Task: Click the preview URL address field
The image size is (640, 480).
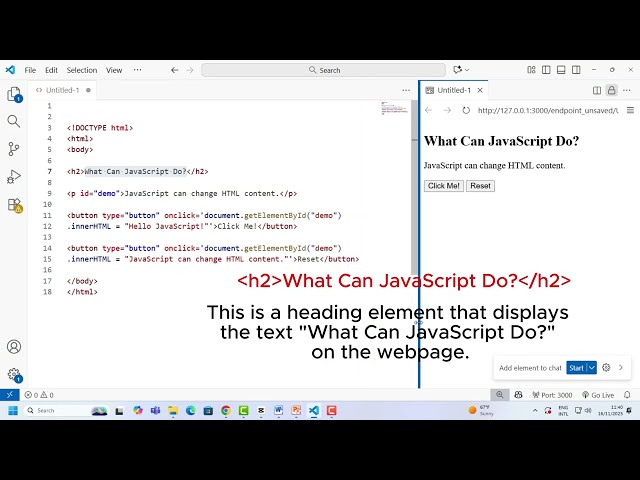Action: pyautogui.click(x=548, y=110)
